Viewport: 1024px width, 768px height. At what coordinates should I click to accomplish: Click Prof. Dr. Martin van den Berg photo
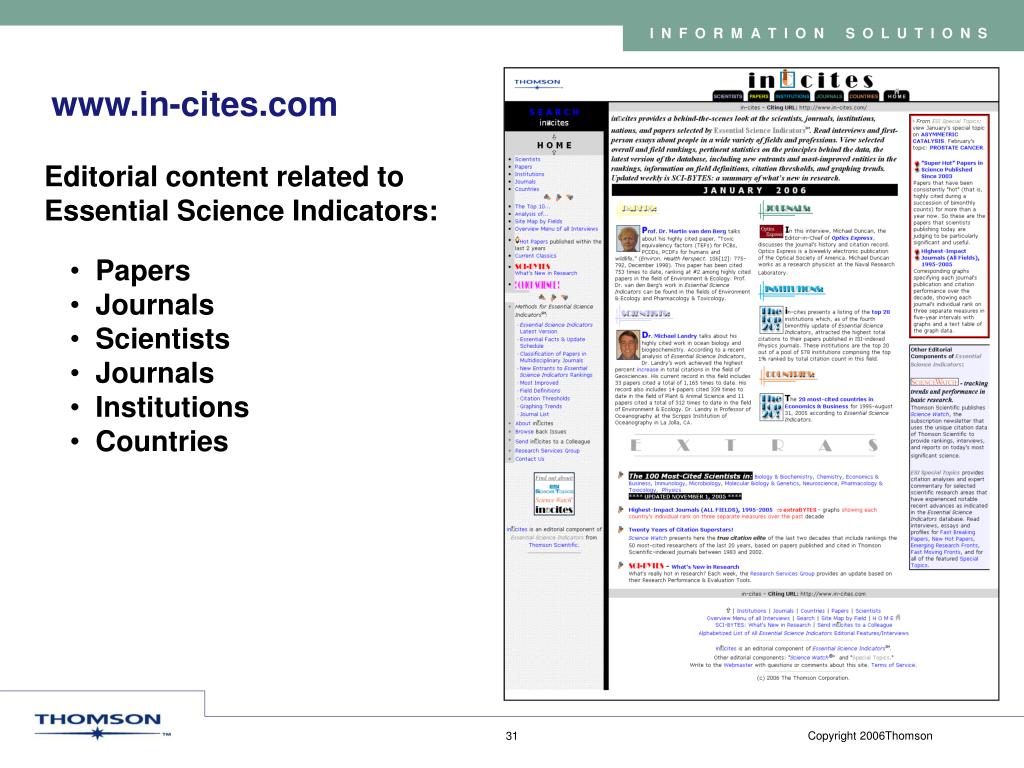pyautogui.click(x=628, y=238)
